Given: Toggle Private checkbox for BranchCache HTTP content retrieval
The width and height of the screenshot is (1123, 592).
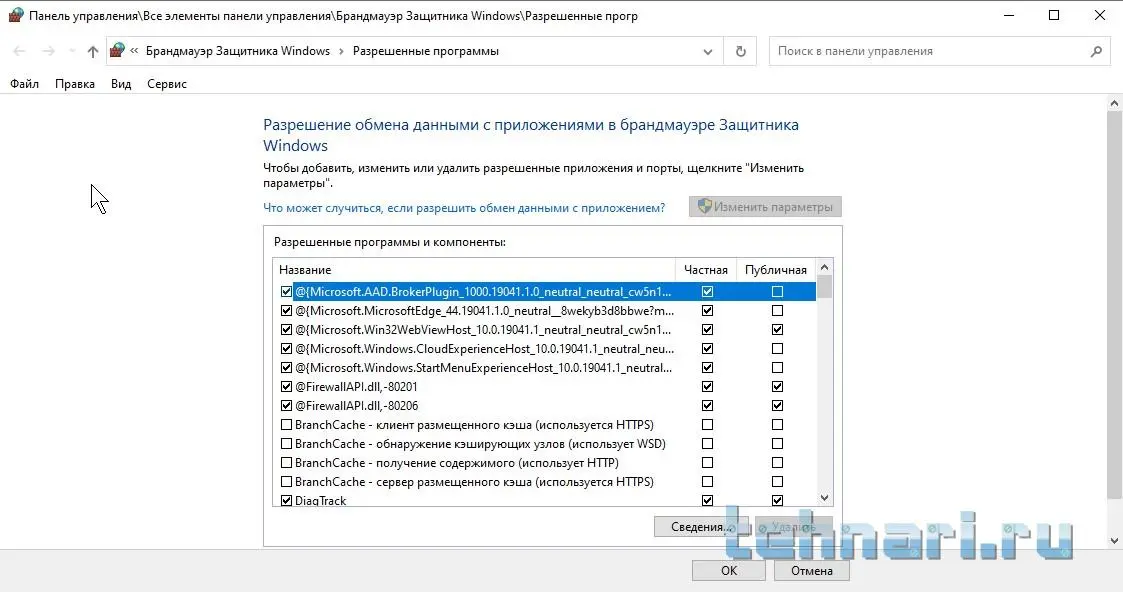Looking at the screenshot, I should [708, 462].
